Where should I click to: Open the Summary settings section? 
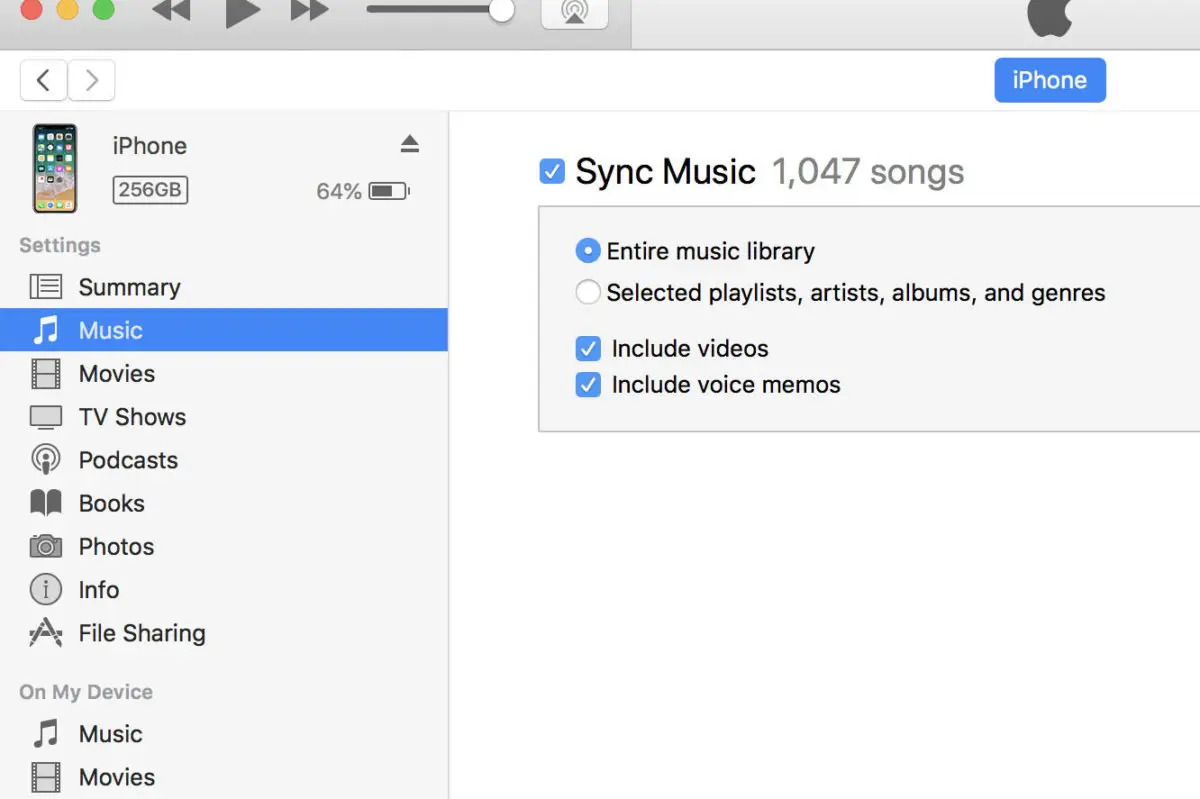[224, 287]
